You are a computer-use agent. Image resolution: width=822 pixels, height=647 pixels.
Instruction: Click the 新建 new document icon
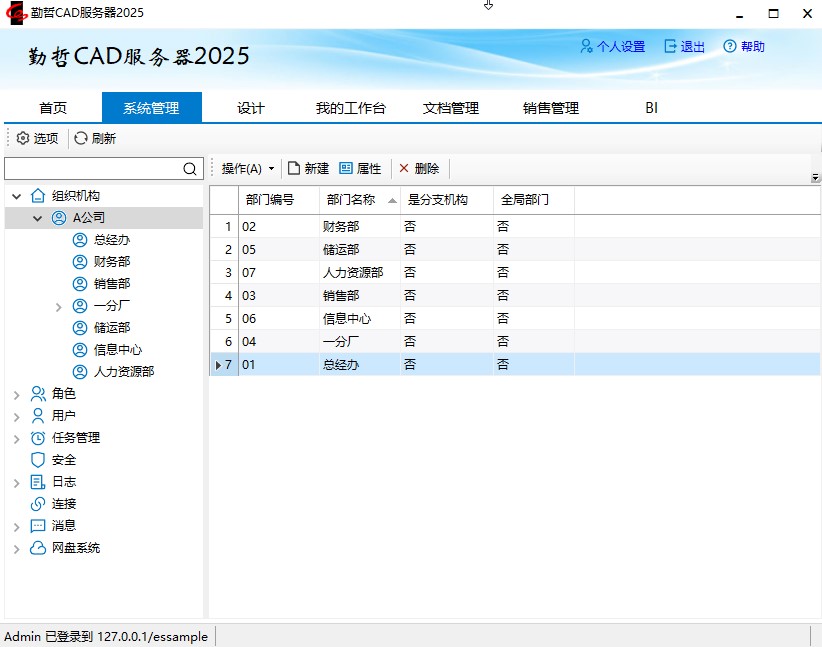coord(294,169)
